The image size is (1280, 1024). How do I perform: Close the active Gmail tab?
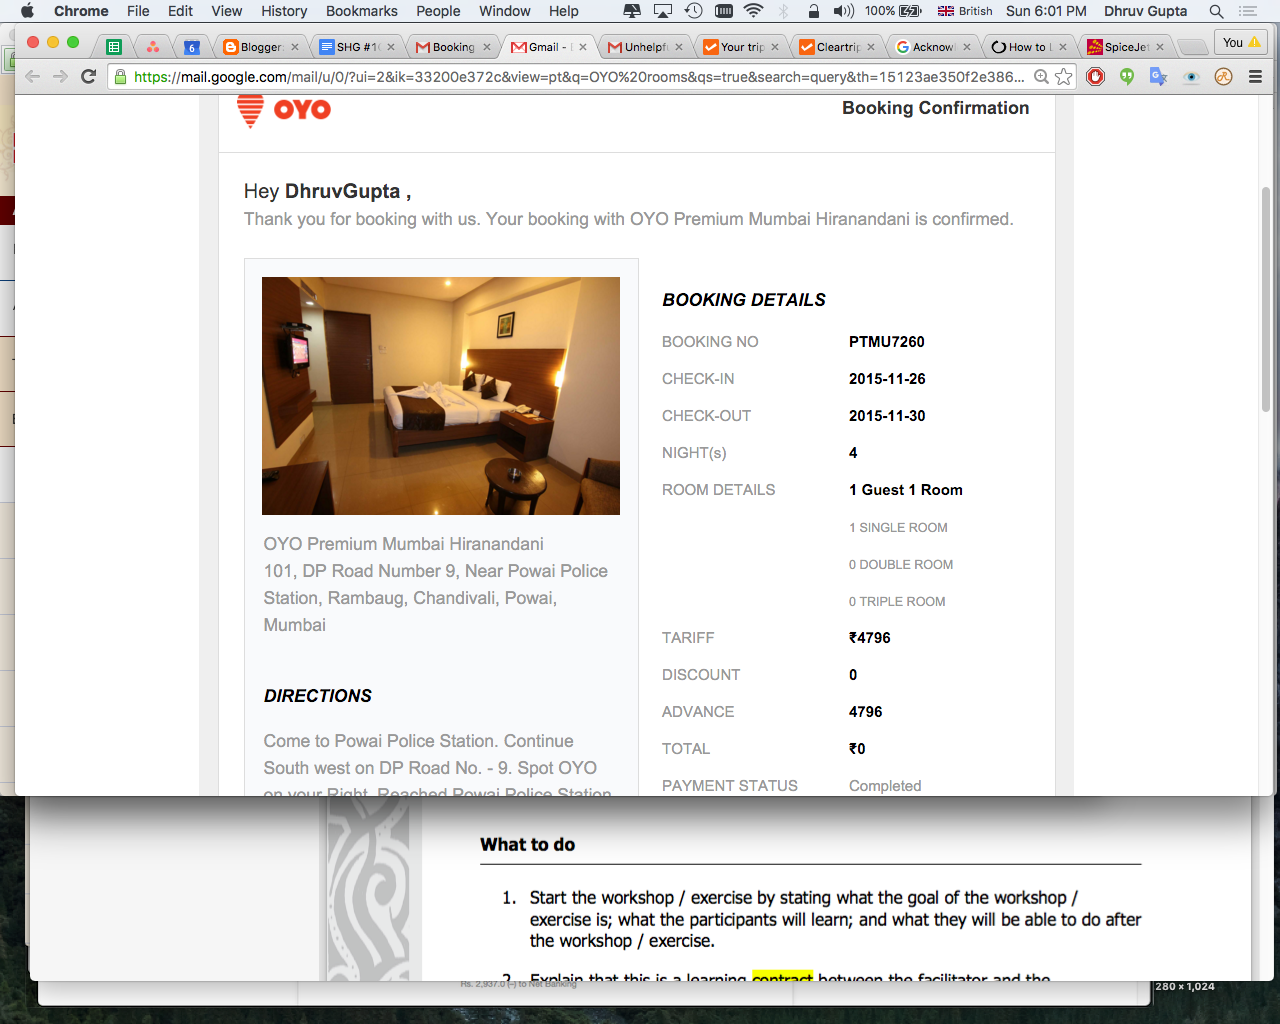tap(583, 47)
